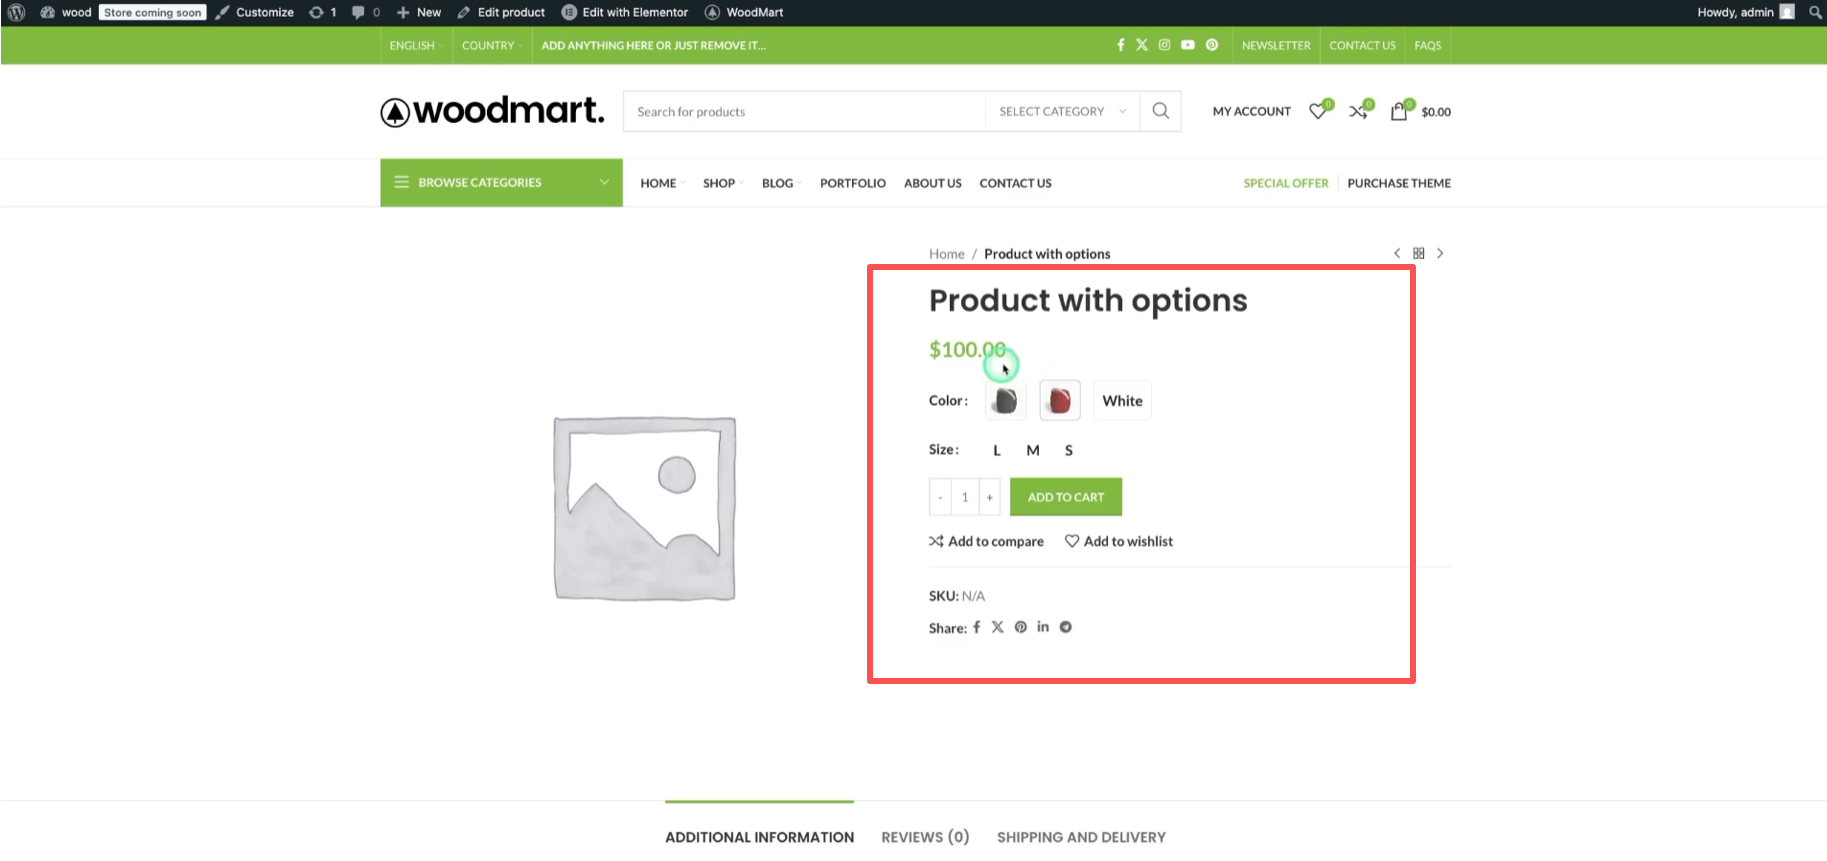1827x861 pixels.
Task: Increase quantity with plus button
Action: [x=989, y=497]
